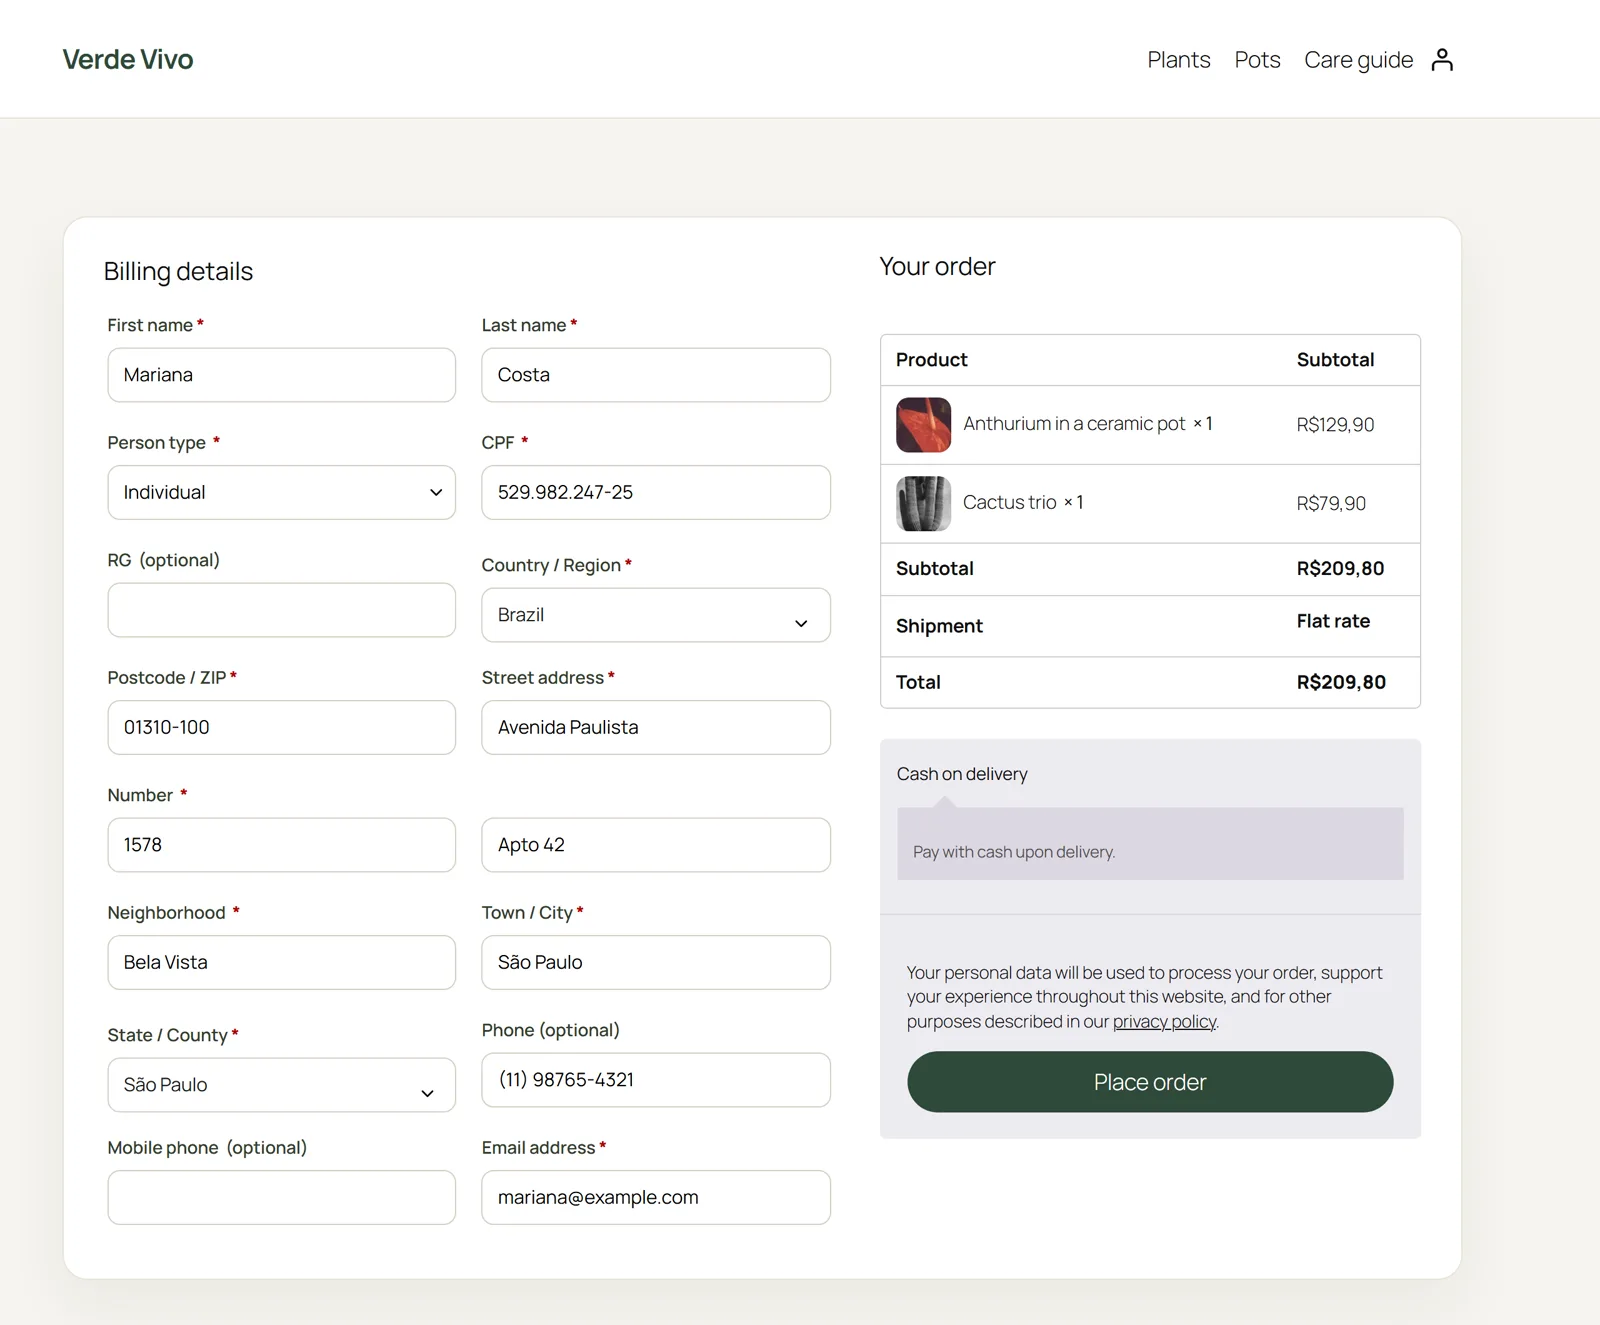The height and width of the screenshot is (1325, 1600).
Task: Click the Place order button
Action: click(1150, 1082)
